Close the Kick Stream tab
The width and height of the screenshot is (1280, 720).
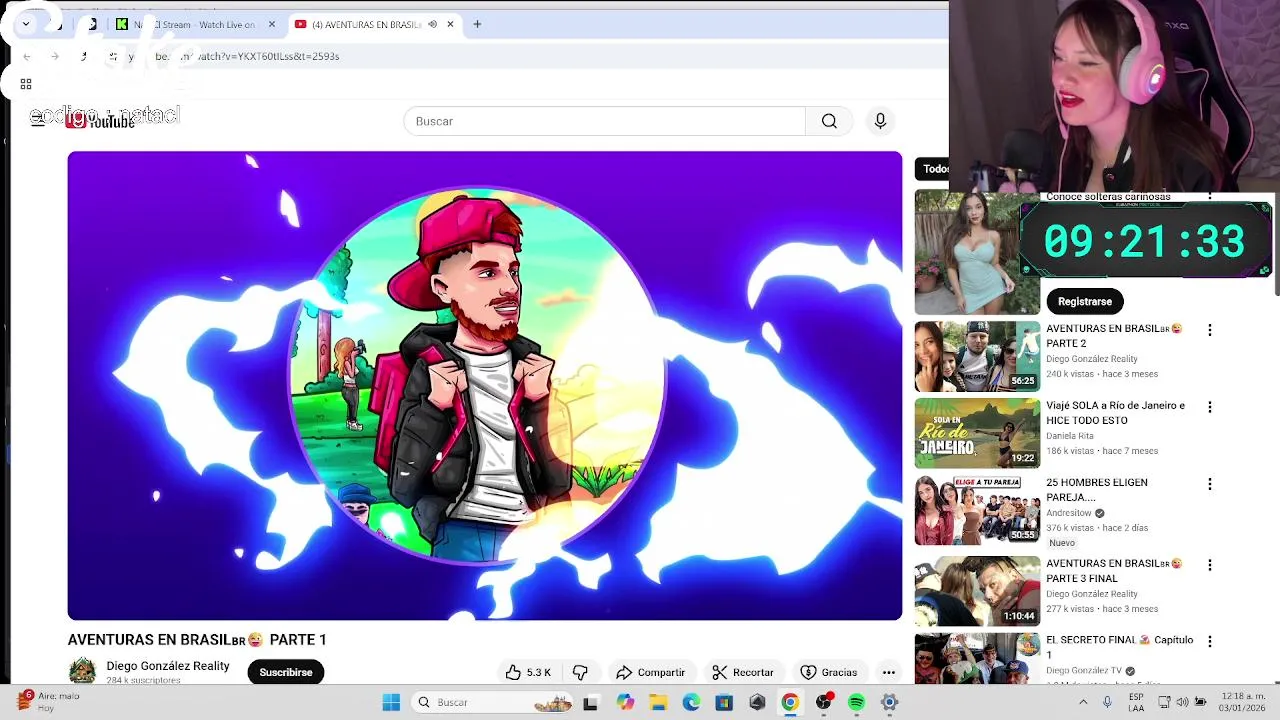tap(271, 24)
